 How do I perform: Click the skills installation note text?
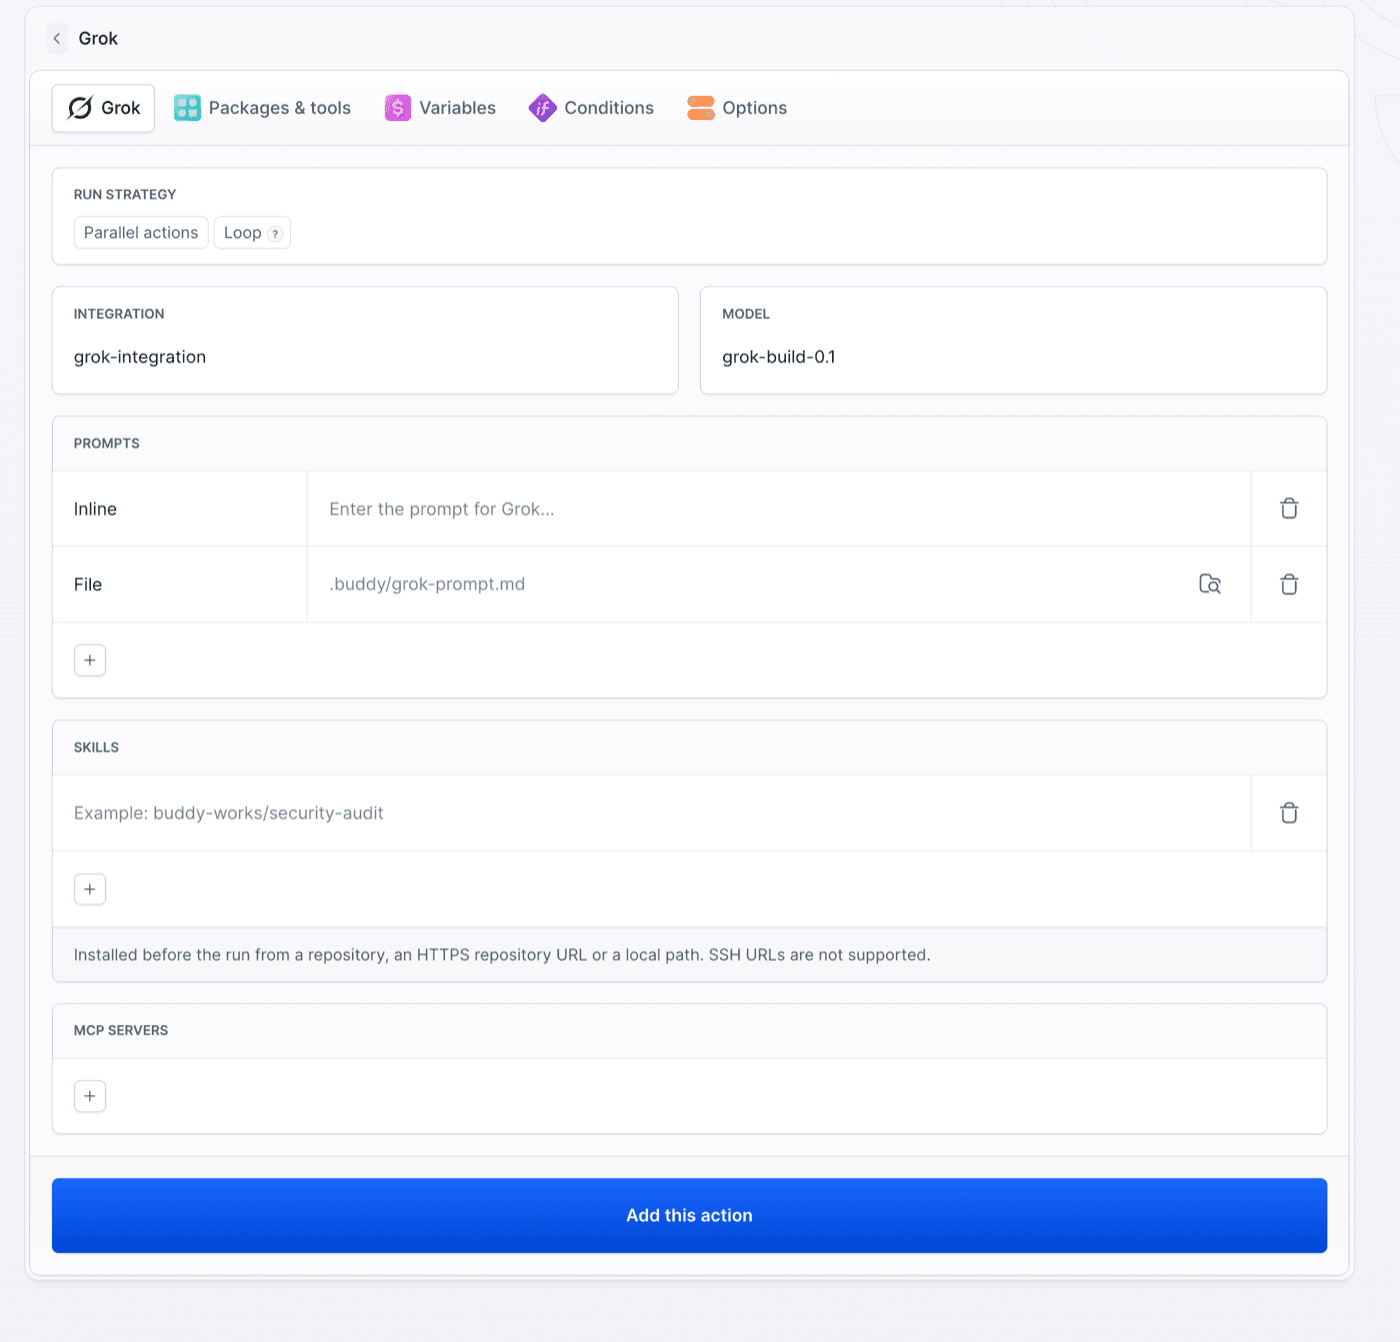502,955
